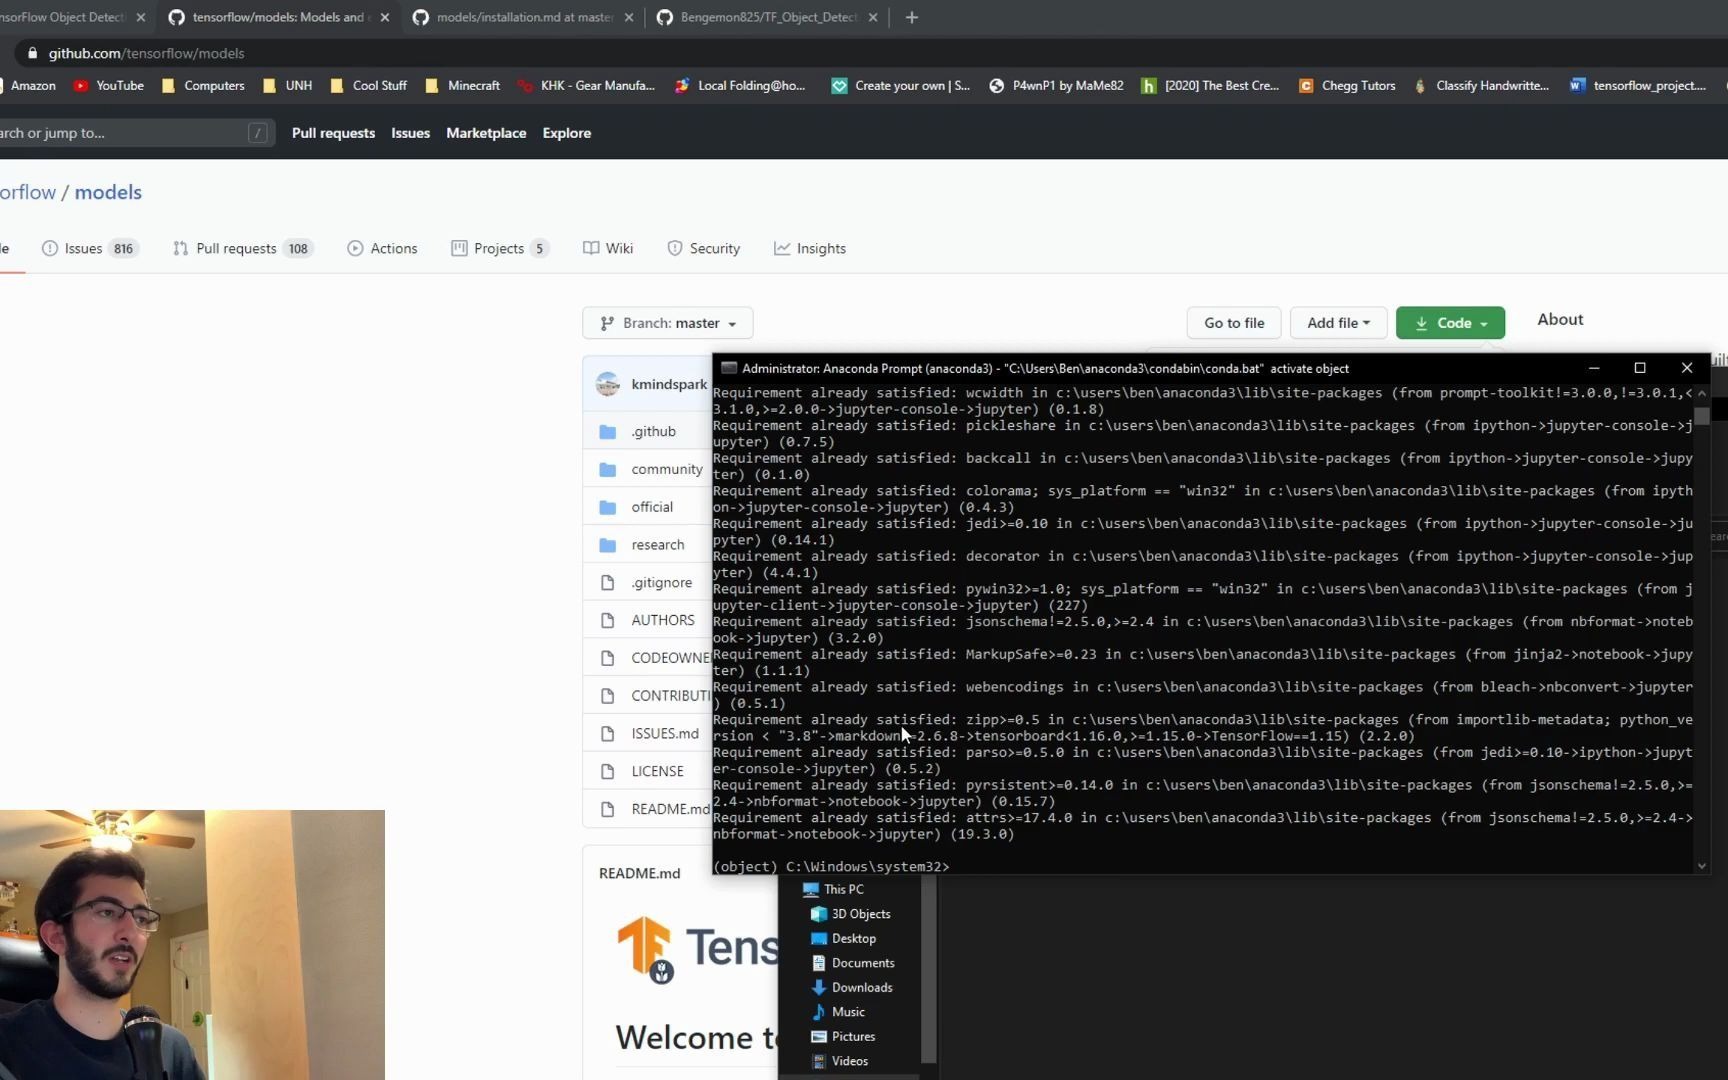Open the Local Folding@home bookmark
1728x1080 pixels.
(740, 86)
